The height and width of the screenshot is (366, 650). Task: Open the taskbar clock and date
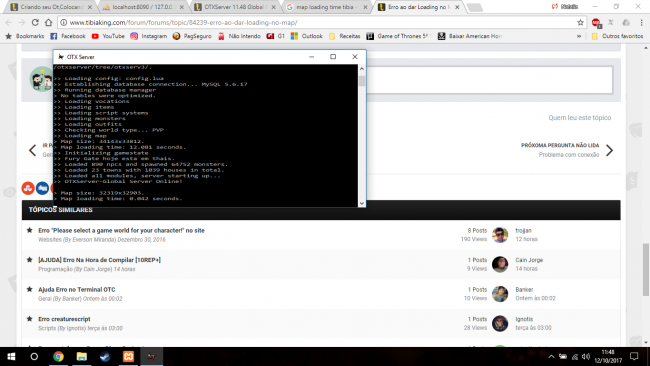pos(608,356)
